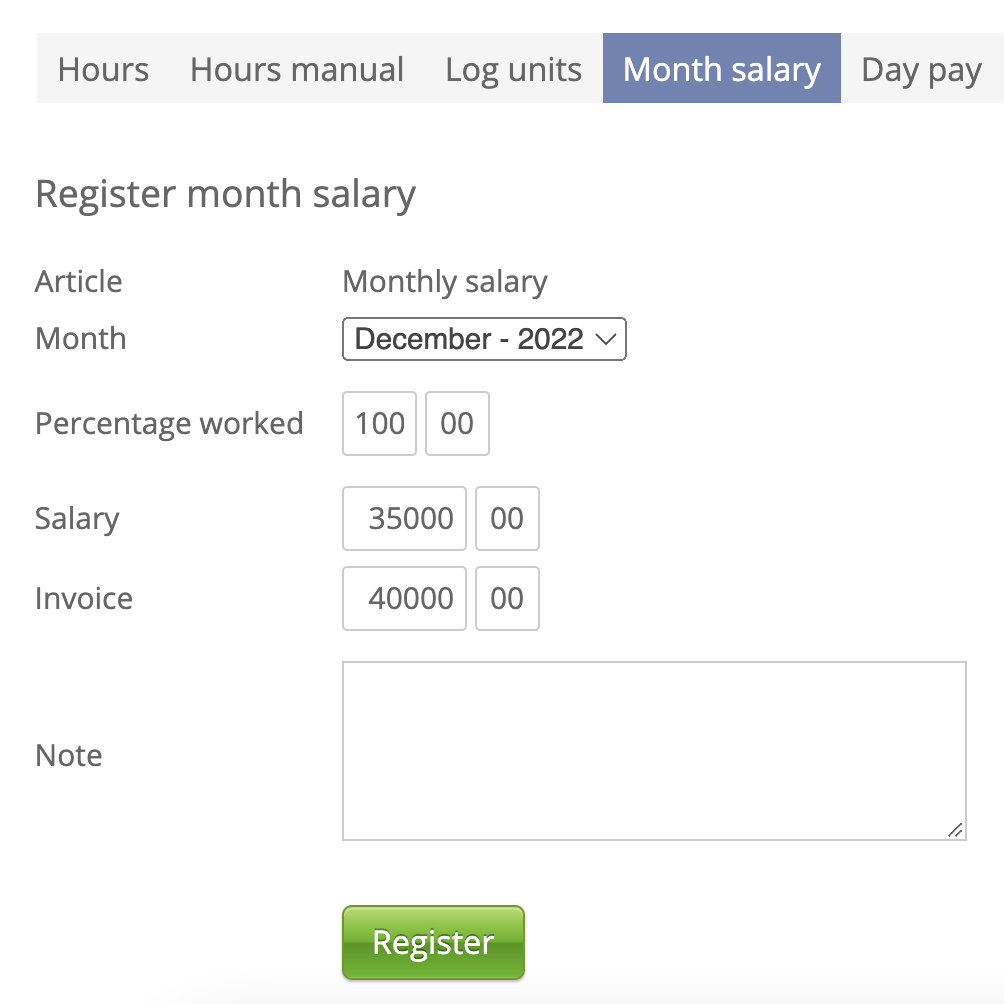Click the Article label
The height and width of the screenshot is (1004, 1004).
79,282
